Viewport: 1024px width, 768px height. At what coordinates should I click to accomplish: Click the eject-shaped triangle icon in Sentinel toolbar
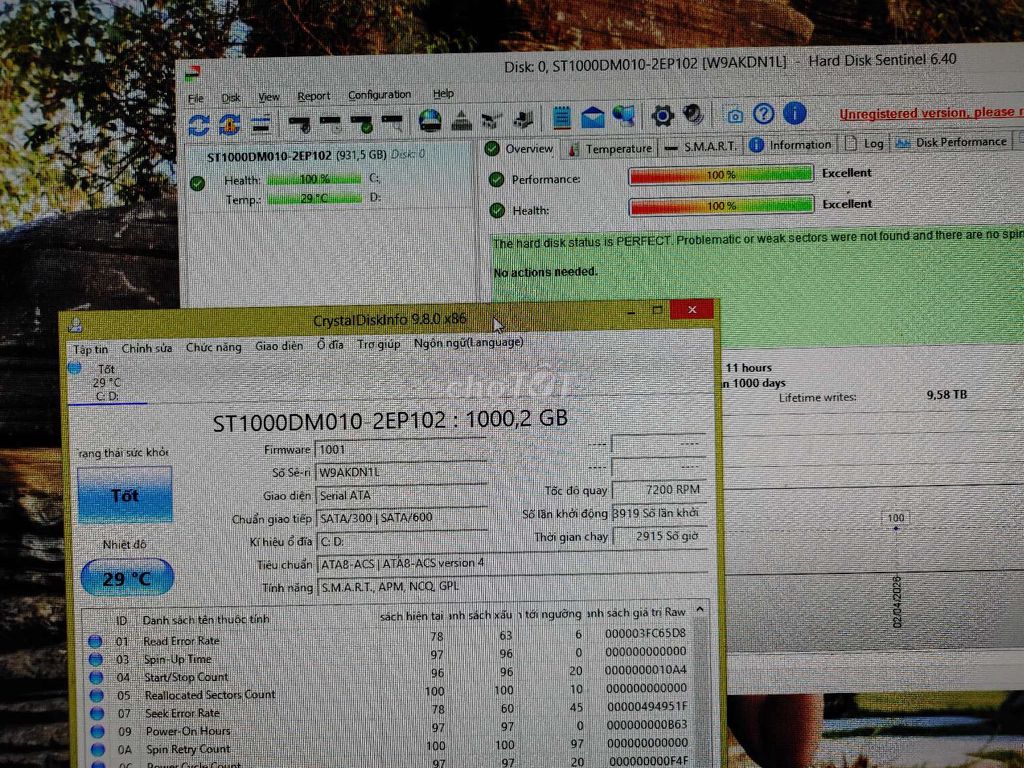[461, 121]
